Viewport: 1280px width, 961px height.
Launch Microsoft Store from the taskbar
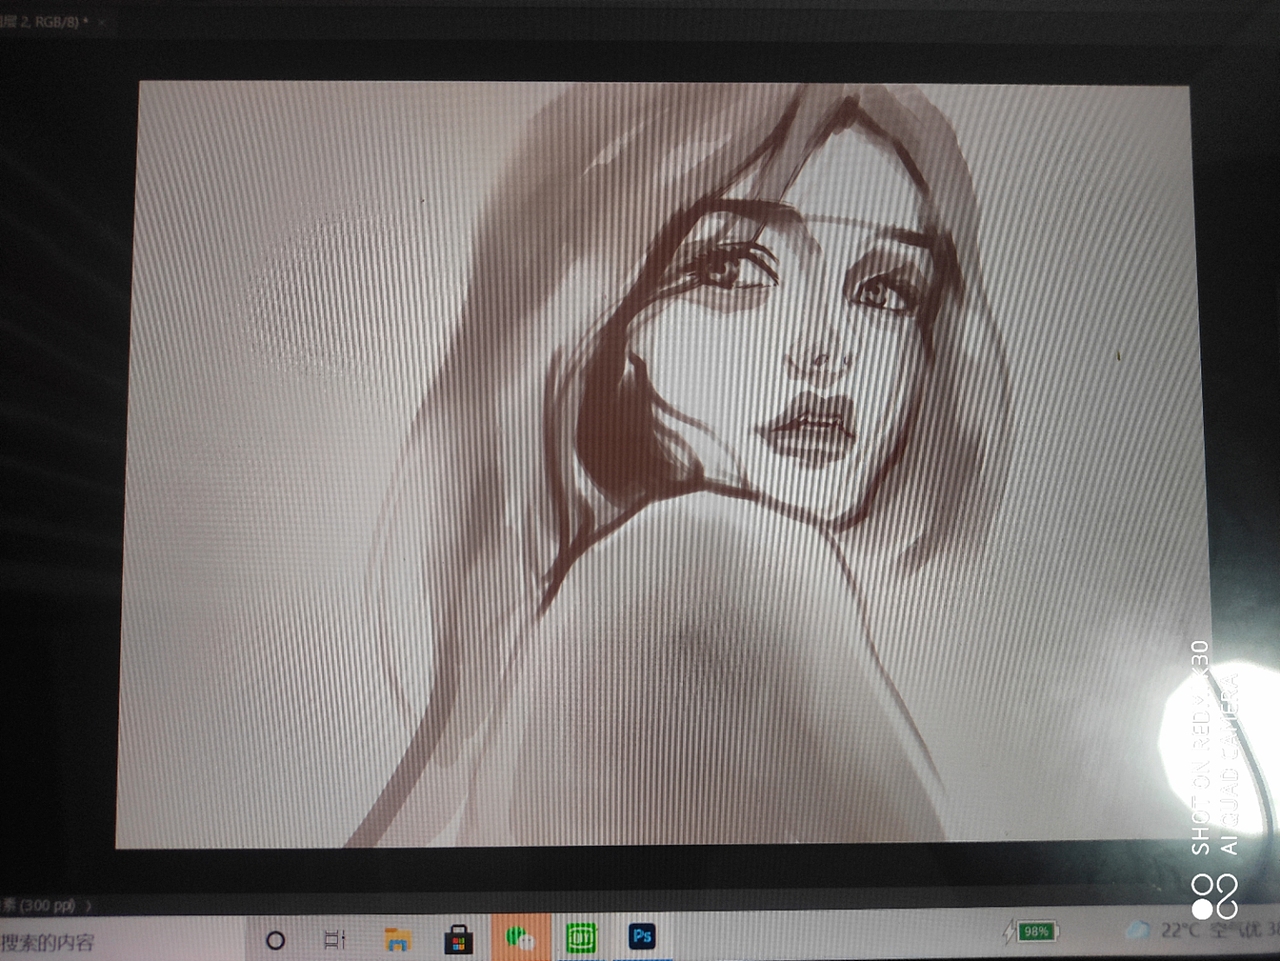(x=458, y=939)
